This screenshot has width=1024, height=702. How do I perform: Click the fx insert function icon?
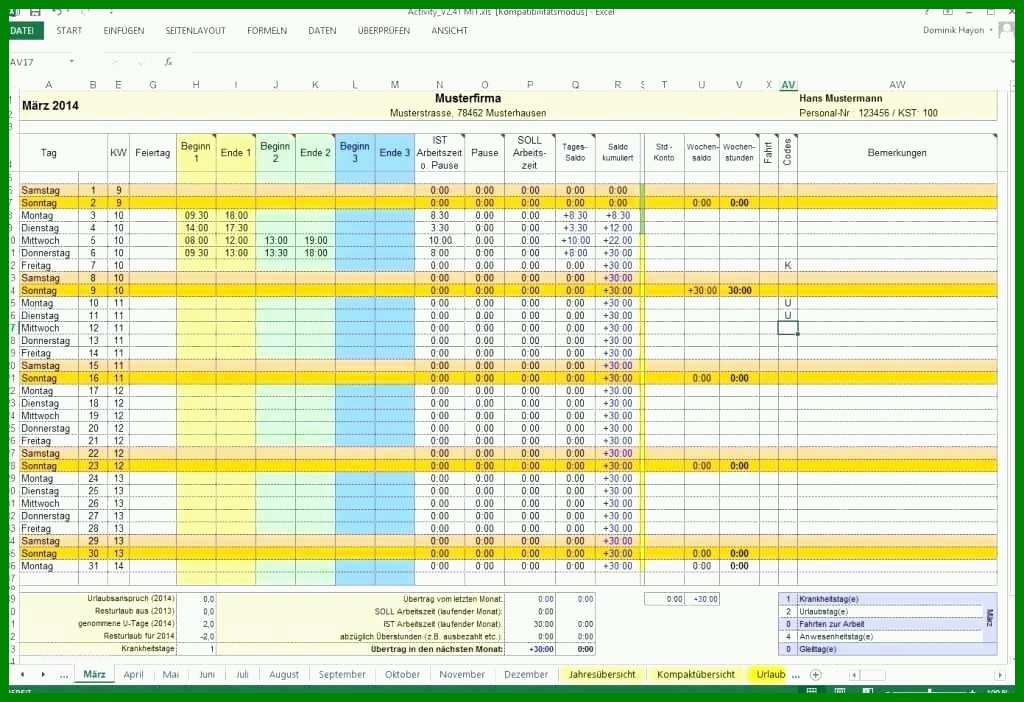point(168,62)
